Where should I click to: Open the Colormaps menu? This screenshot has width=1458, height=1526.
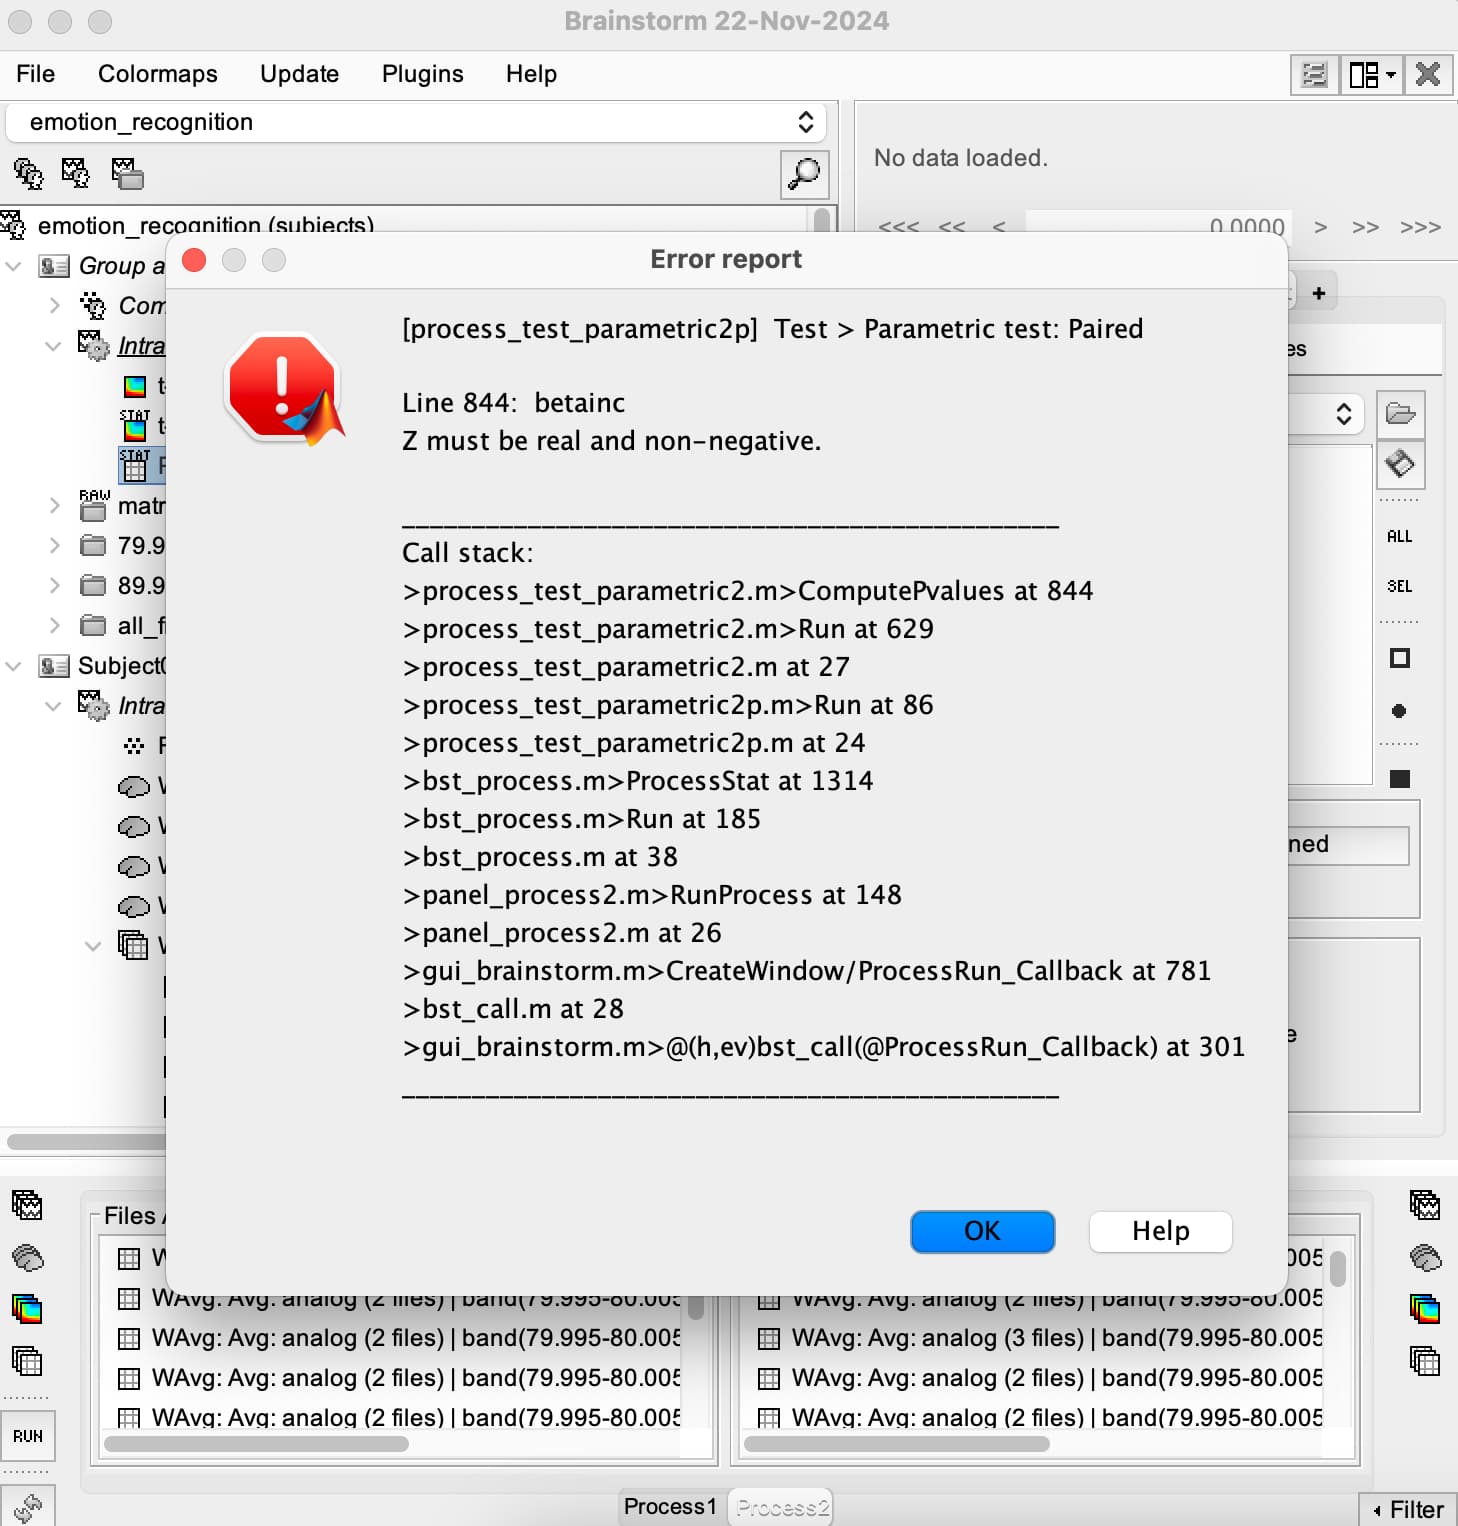(157, 74)
